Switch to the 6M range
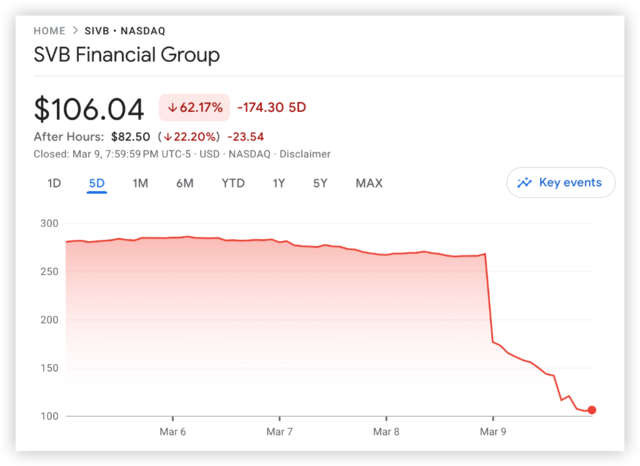The height and width of the screenshot is (466, 640). (x=184, y=183)
